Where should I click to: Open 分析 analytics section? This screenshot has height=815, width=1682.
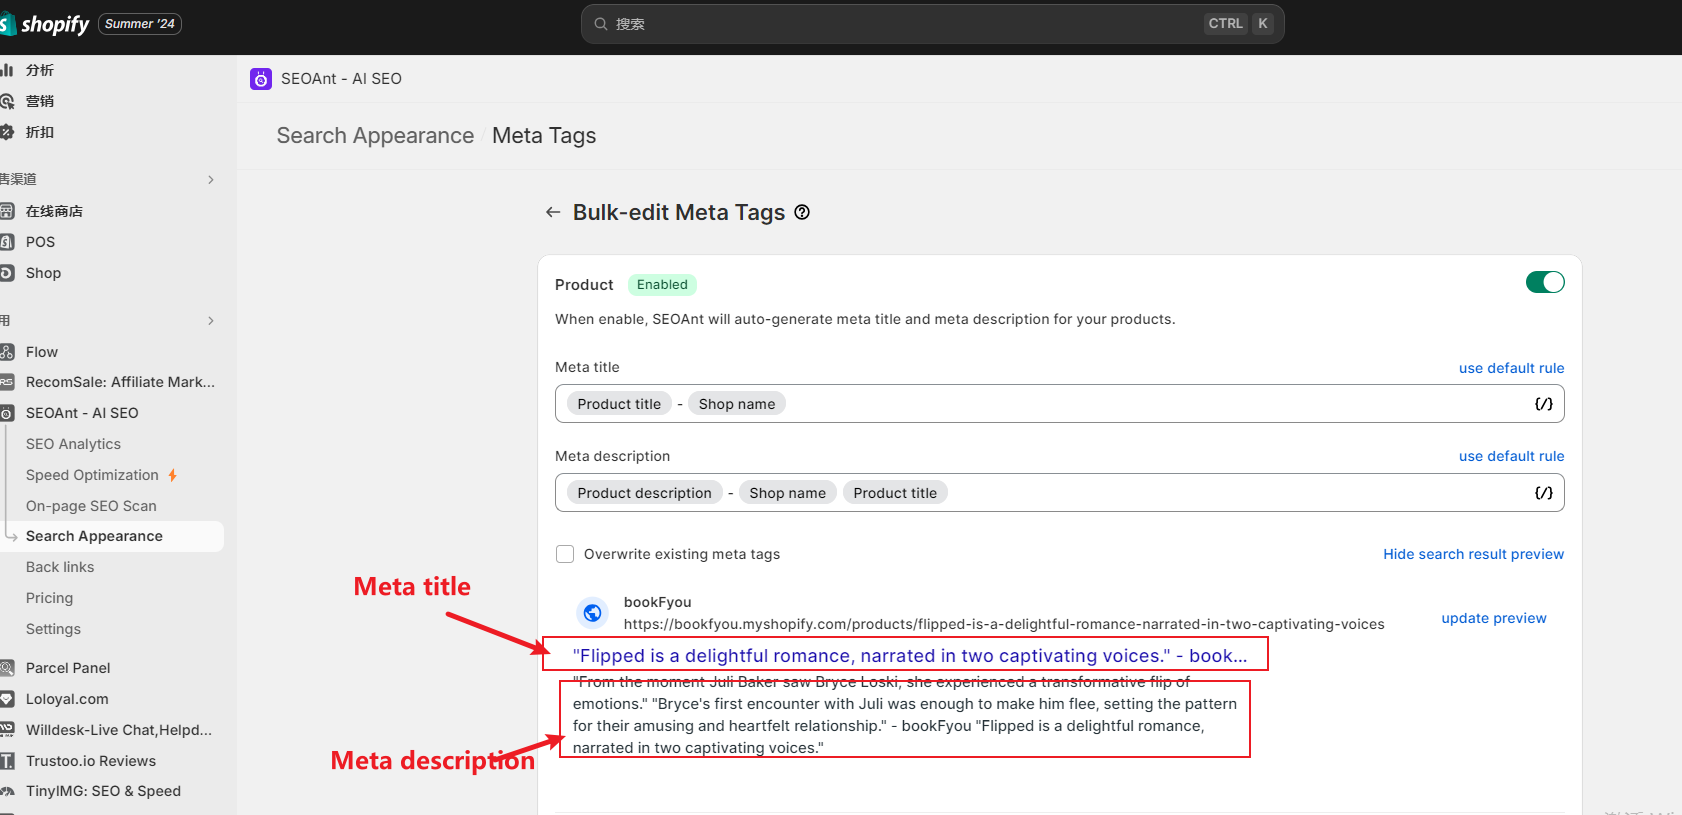pyautogui.click(x=40, y=70)
